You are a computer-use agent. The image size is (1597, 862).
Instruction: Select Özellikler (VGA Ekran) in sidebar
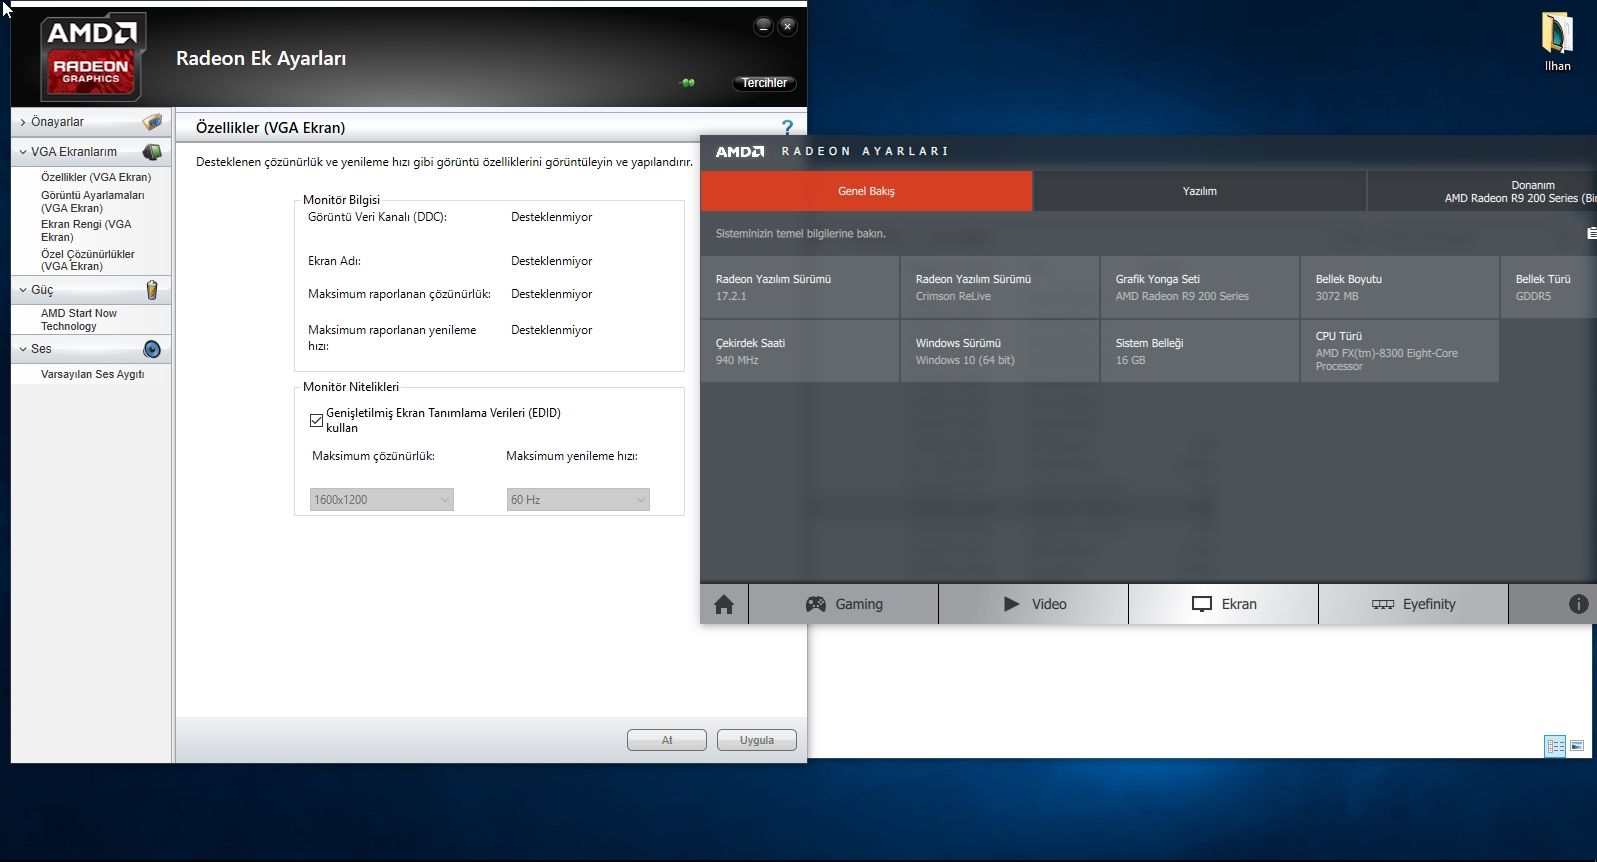(x=96, y=177)
